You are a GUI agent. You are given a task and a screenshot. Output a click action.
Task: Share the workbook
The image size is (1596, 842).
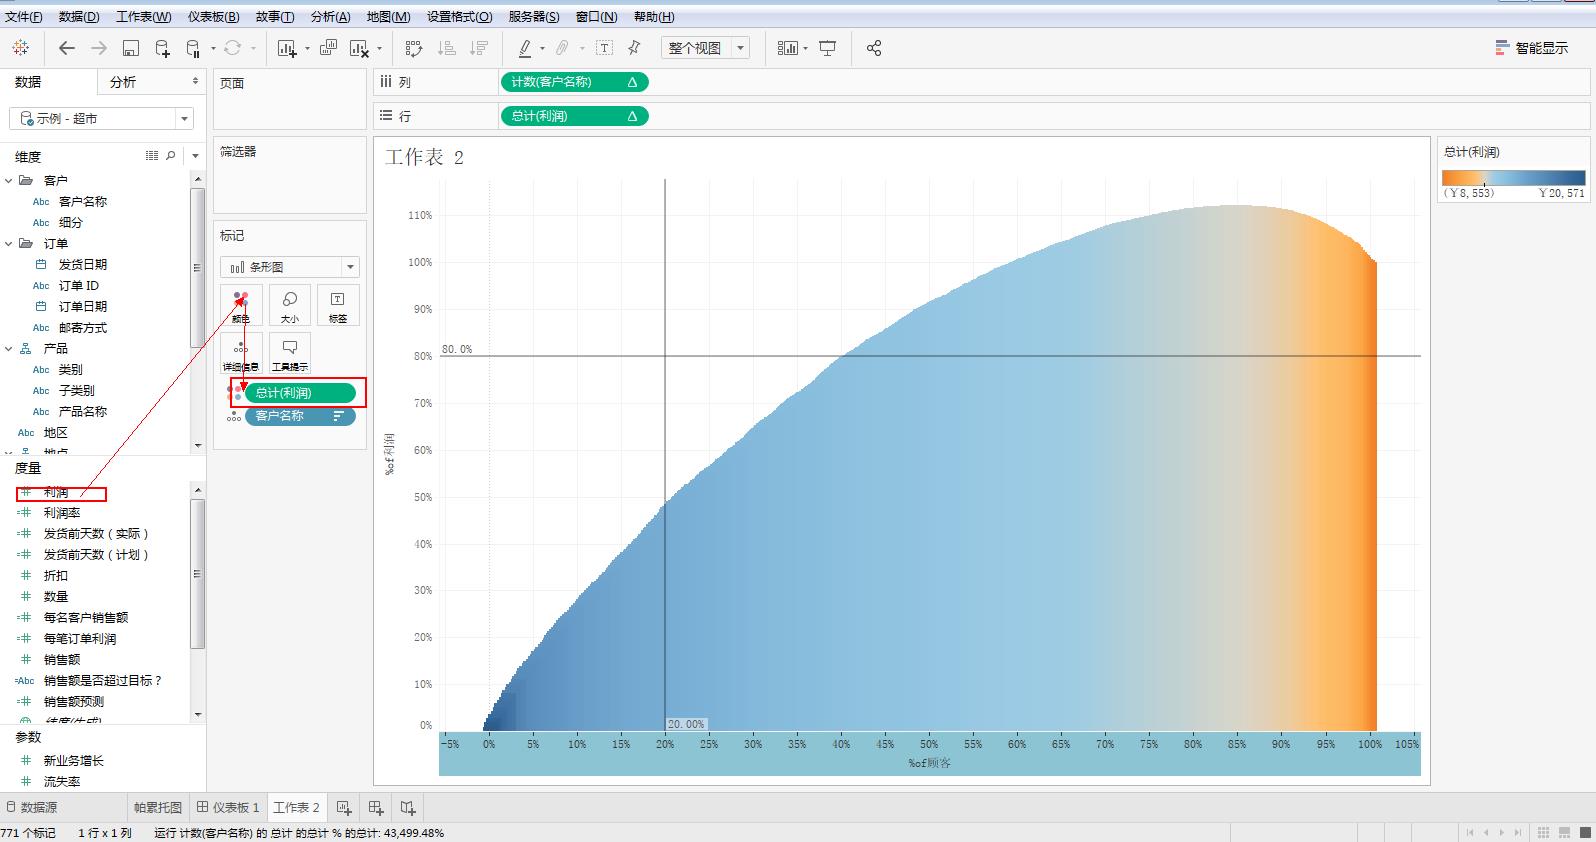tap(874, 48)
